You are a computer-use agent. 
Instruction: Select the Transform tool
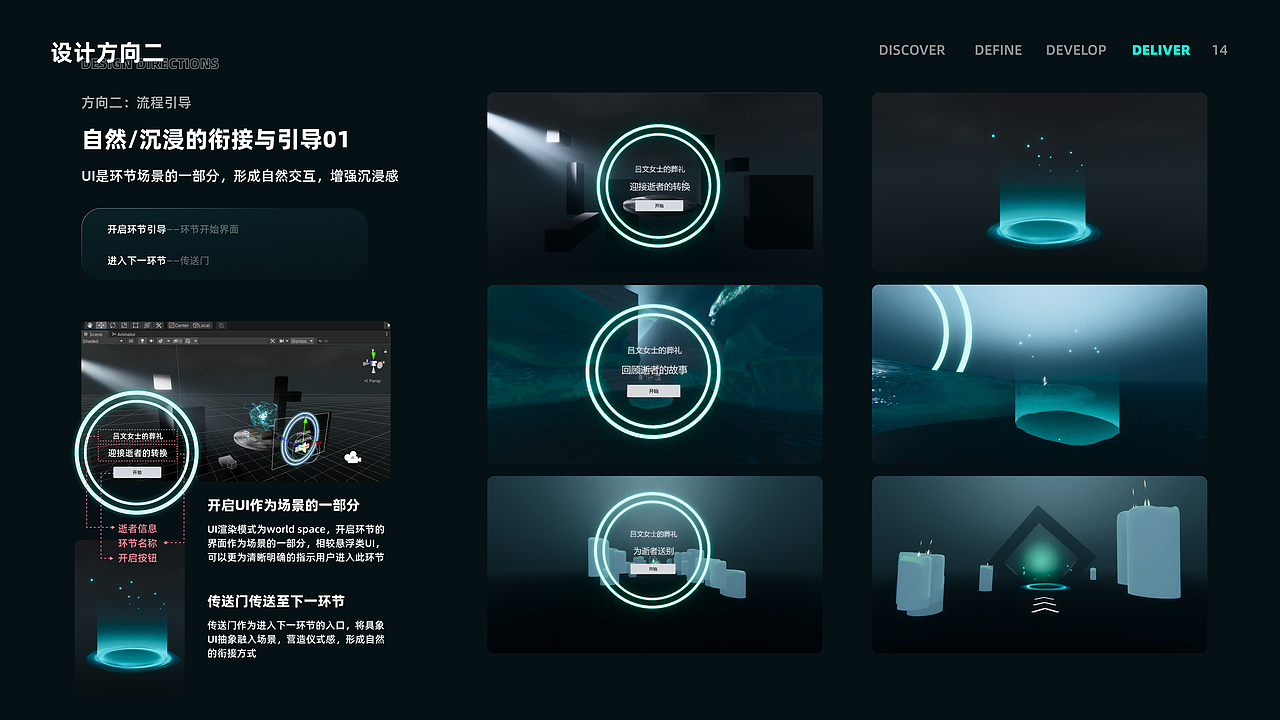click(146, 325)
